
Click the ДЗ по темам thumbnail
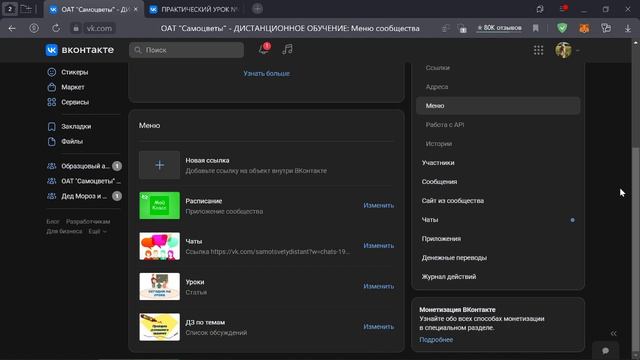point(159,327)
